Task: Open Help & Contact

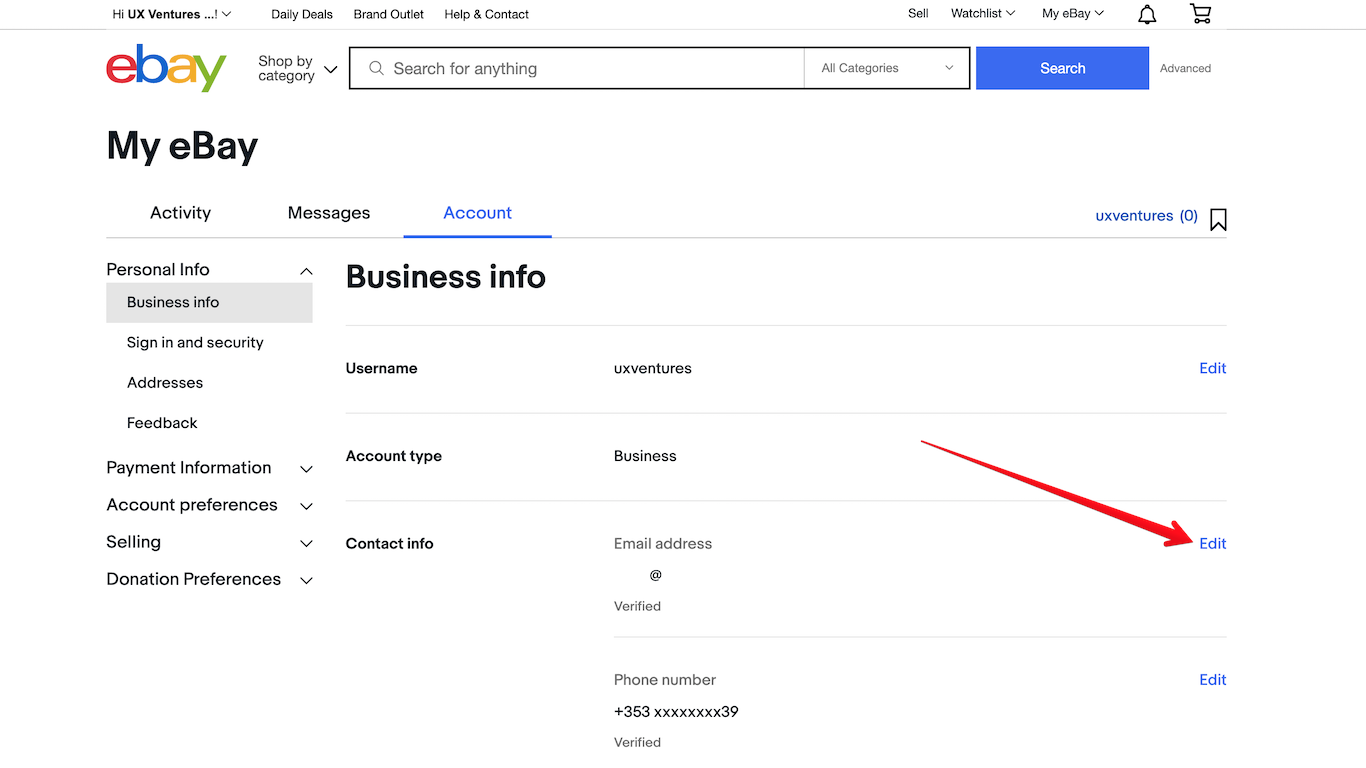Action: tap(487, 14)
